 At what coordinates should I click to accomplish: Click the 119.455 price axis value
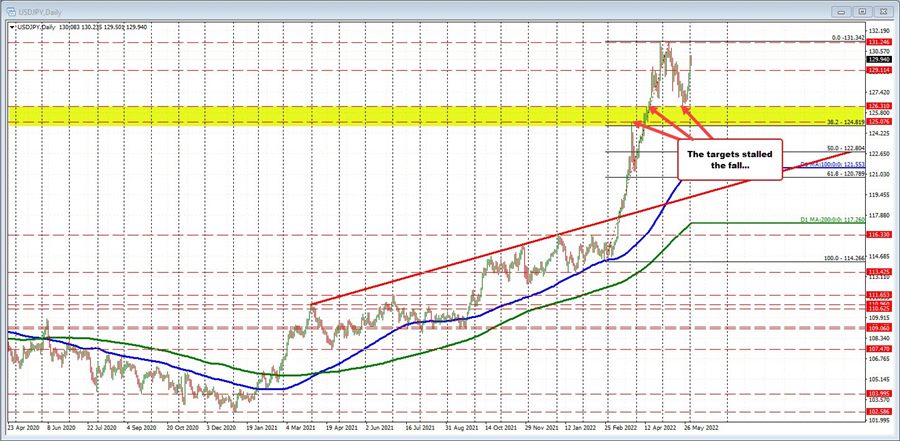coord(879,195)
